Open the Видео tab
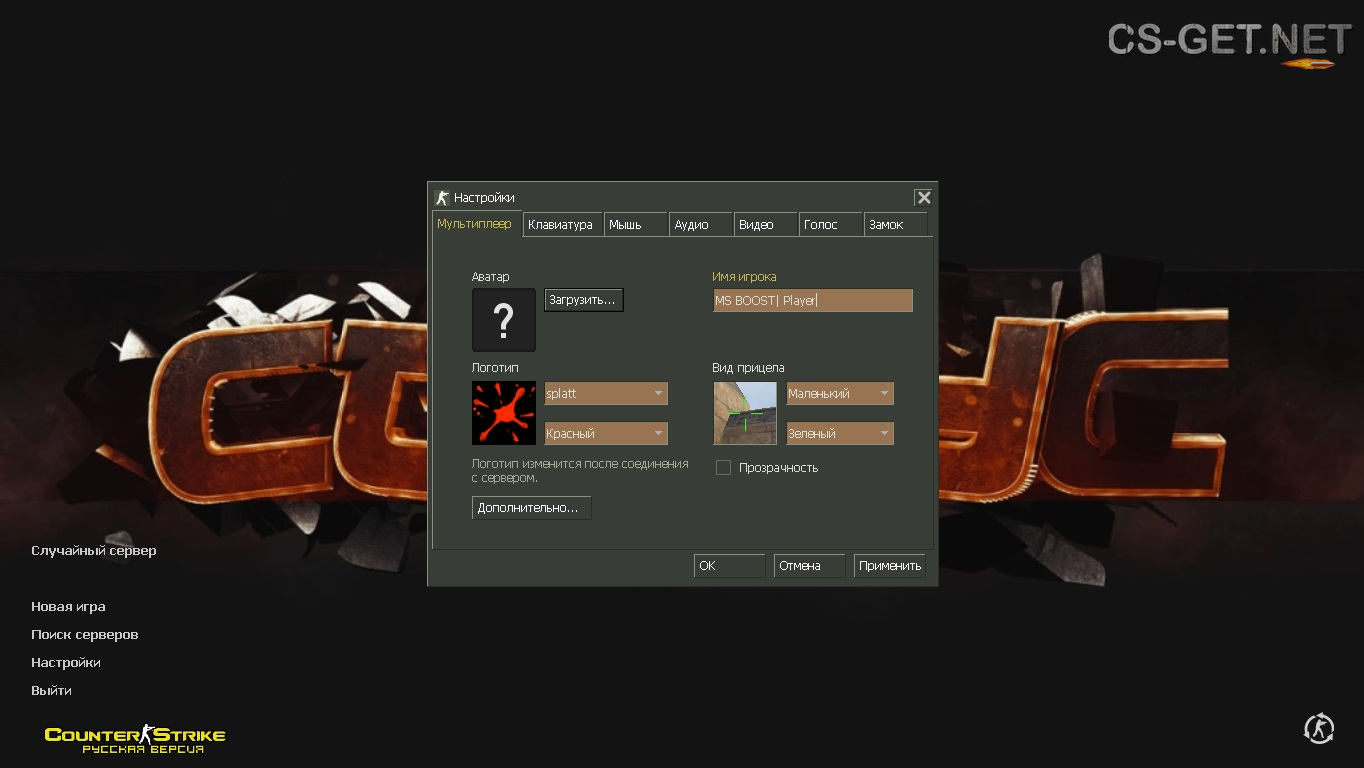The height and width of the screenshot is (768, 1364). point(766,224)
